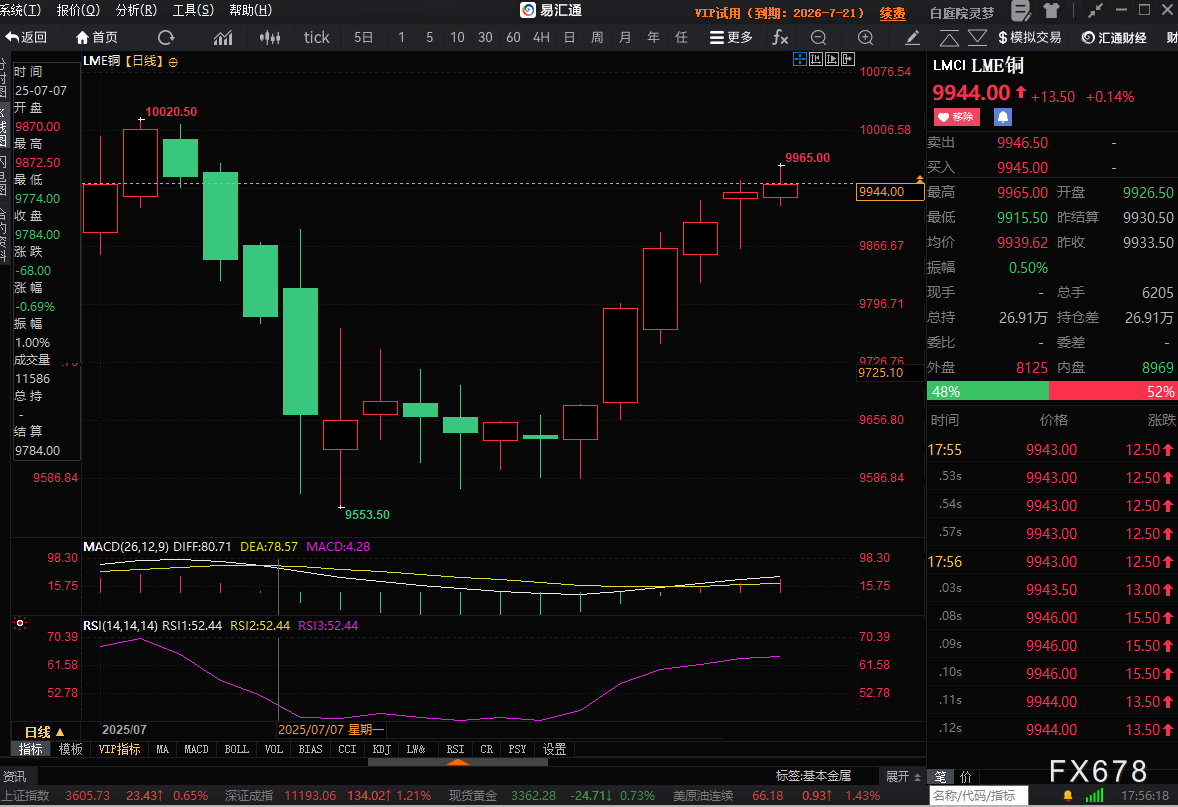Select the 4H timeframe period
This screenshot has height=807, width=1178.
(x=541, y=37)
